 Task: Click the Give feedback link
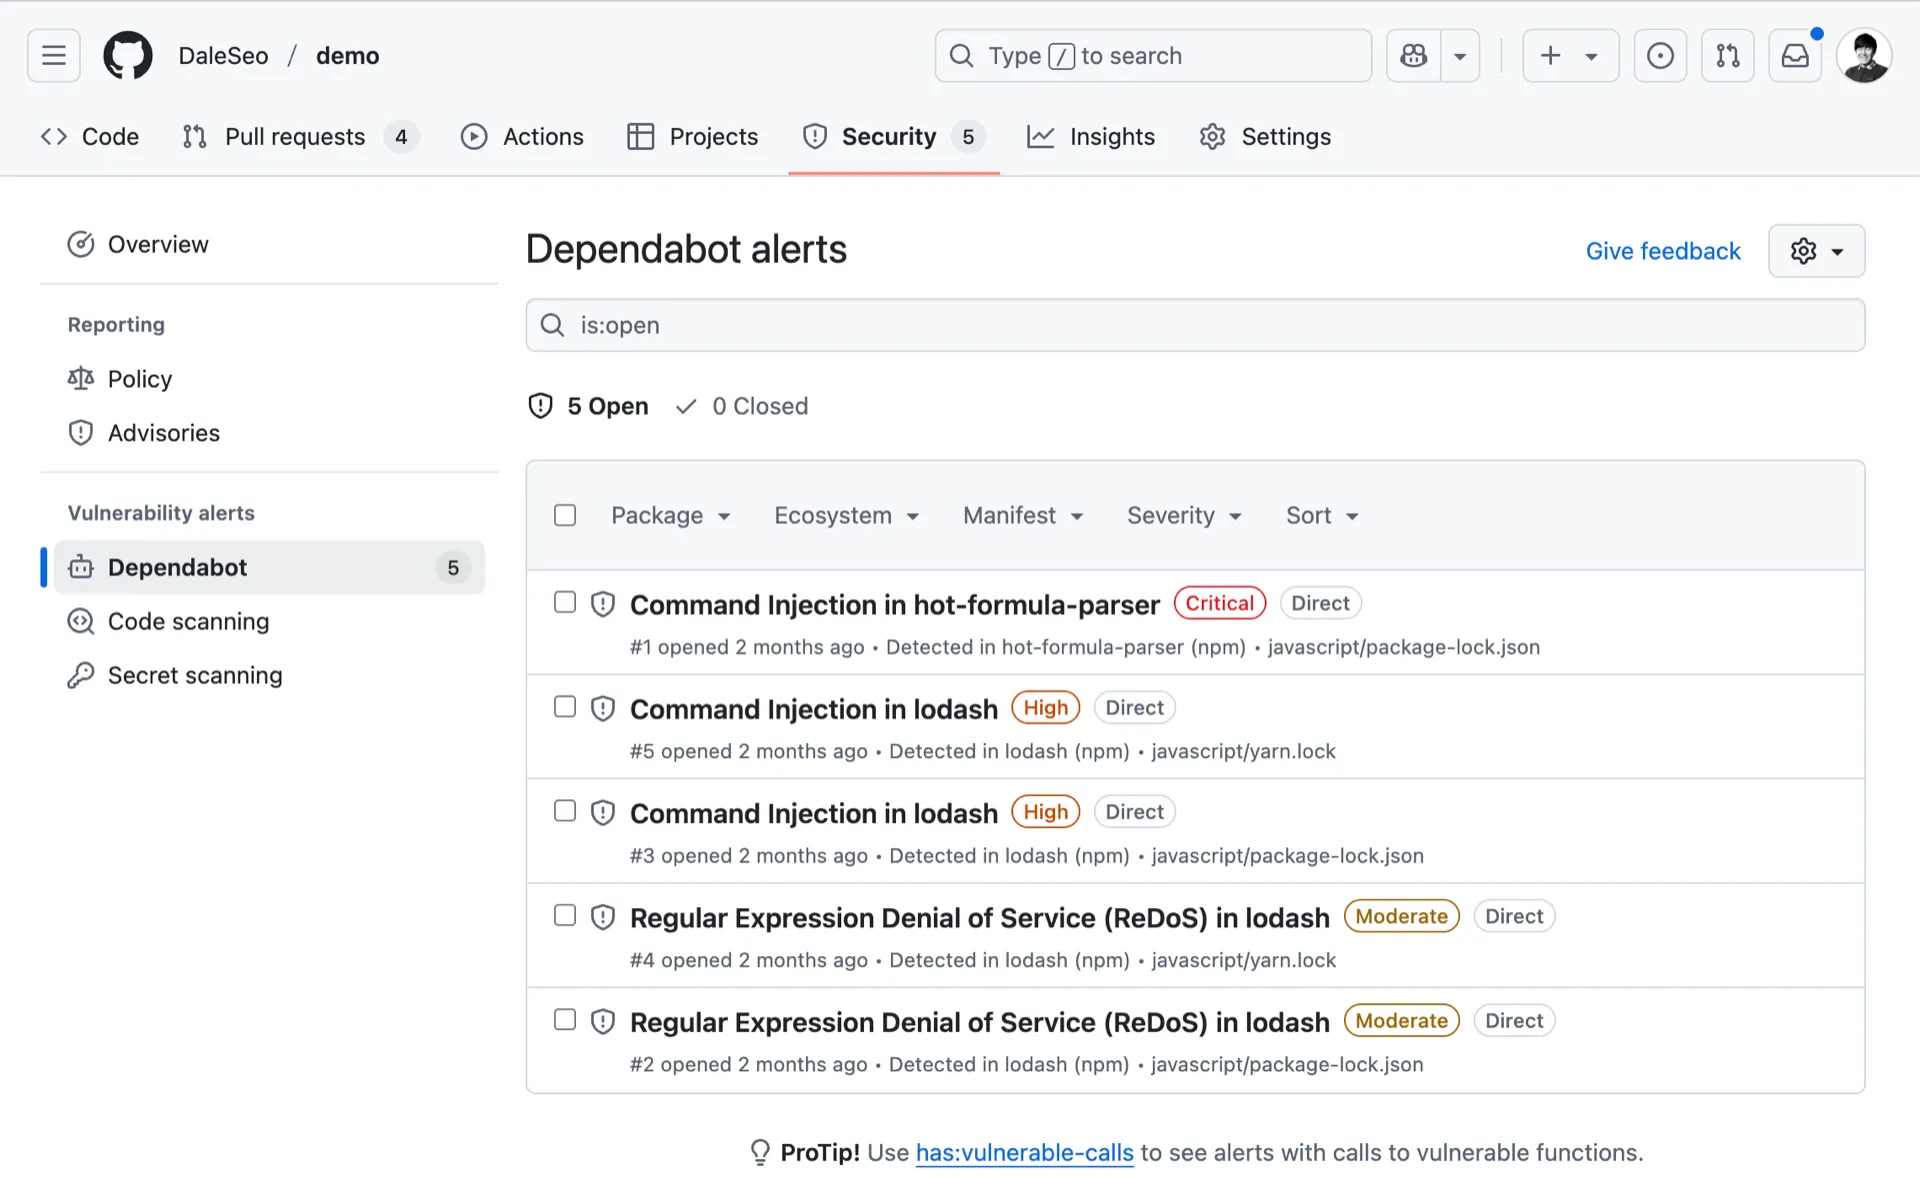[x=1663, y=251]
